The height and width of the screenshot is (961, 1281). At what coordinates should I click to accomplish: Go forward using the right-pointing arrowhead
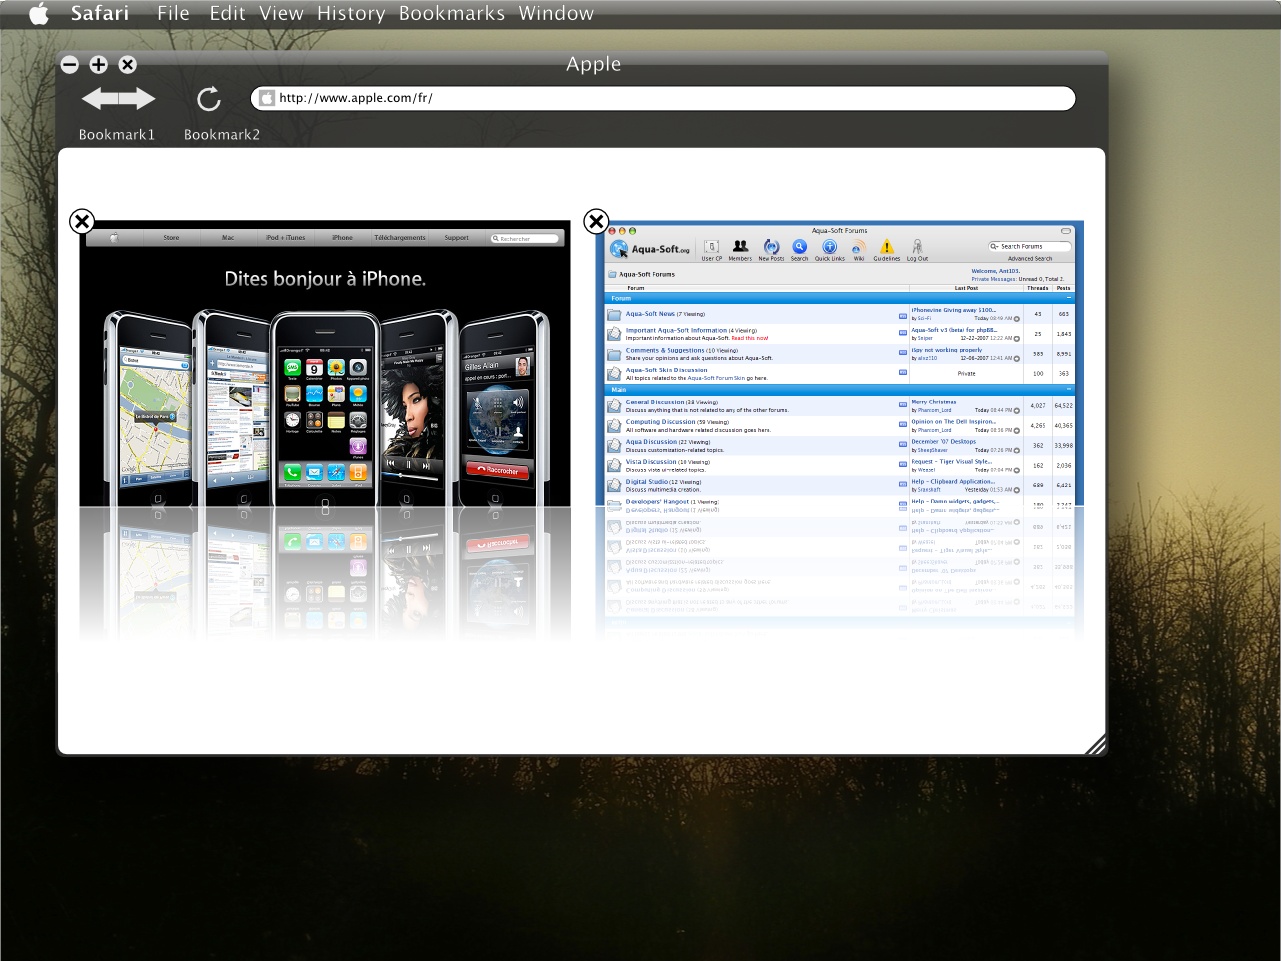(138, 98)
